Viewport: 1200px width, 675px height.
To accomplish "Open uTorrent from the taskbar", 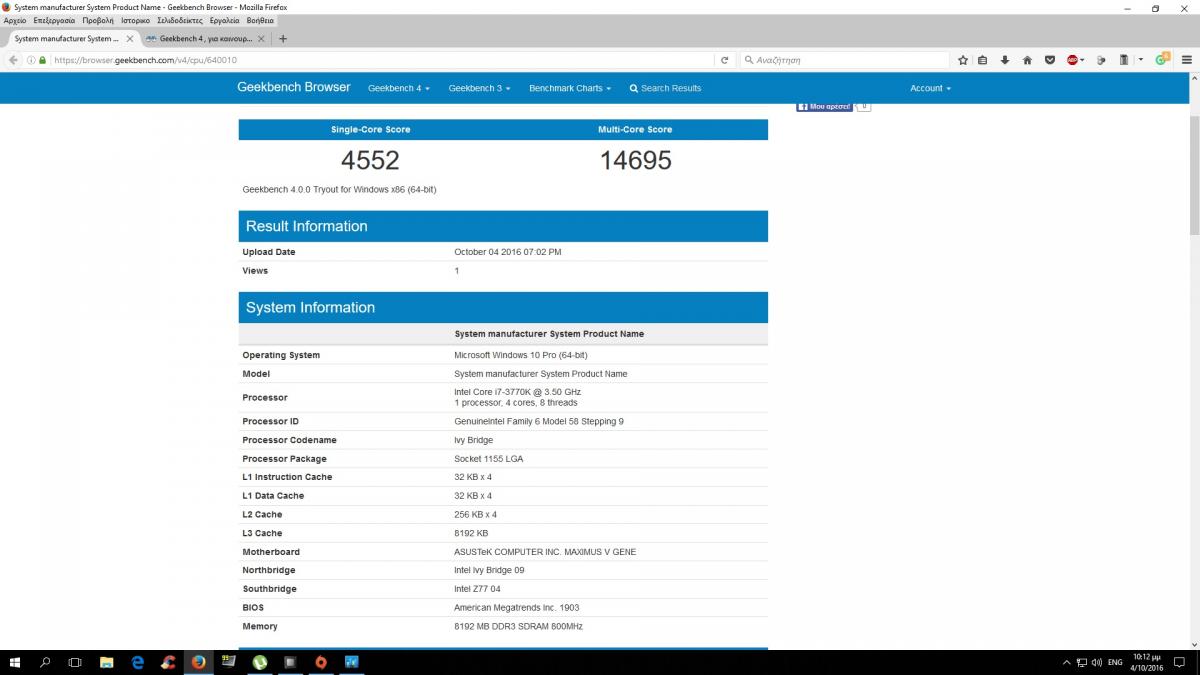I will coord(260,662).
